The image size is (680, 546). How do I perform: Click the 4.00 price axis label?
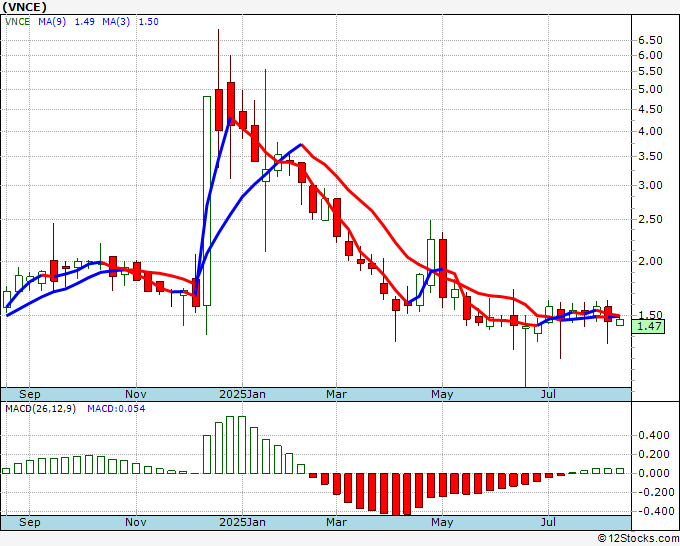point(650,131)
